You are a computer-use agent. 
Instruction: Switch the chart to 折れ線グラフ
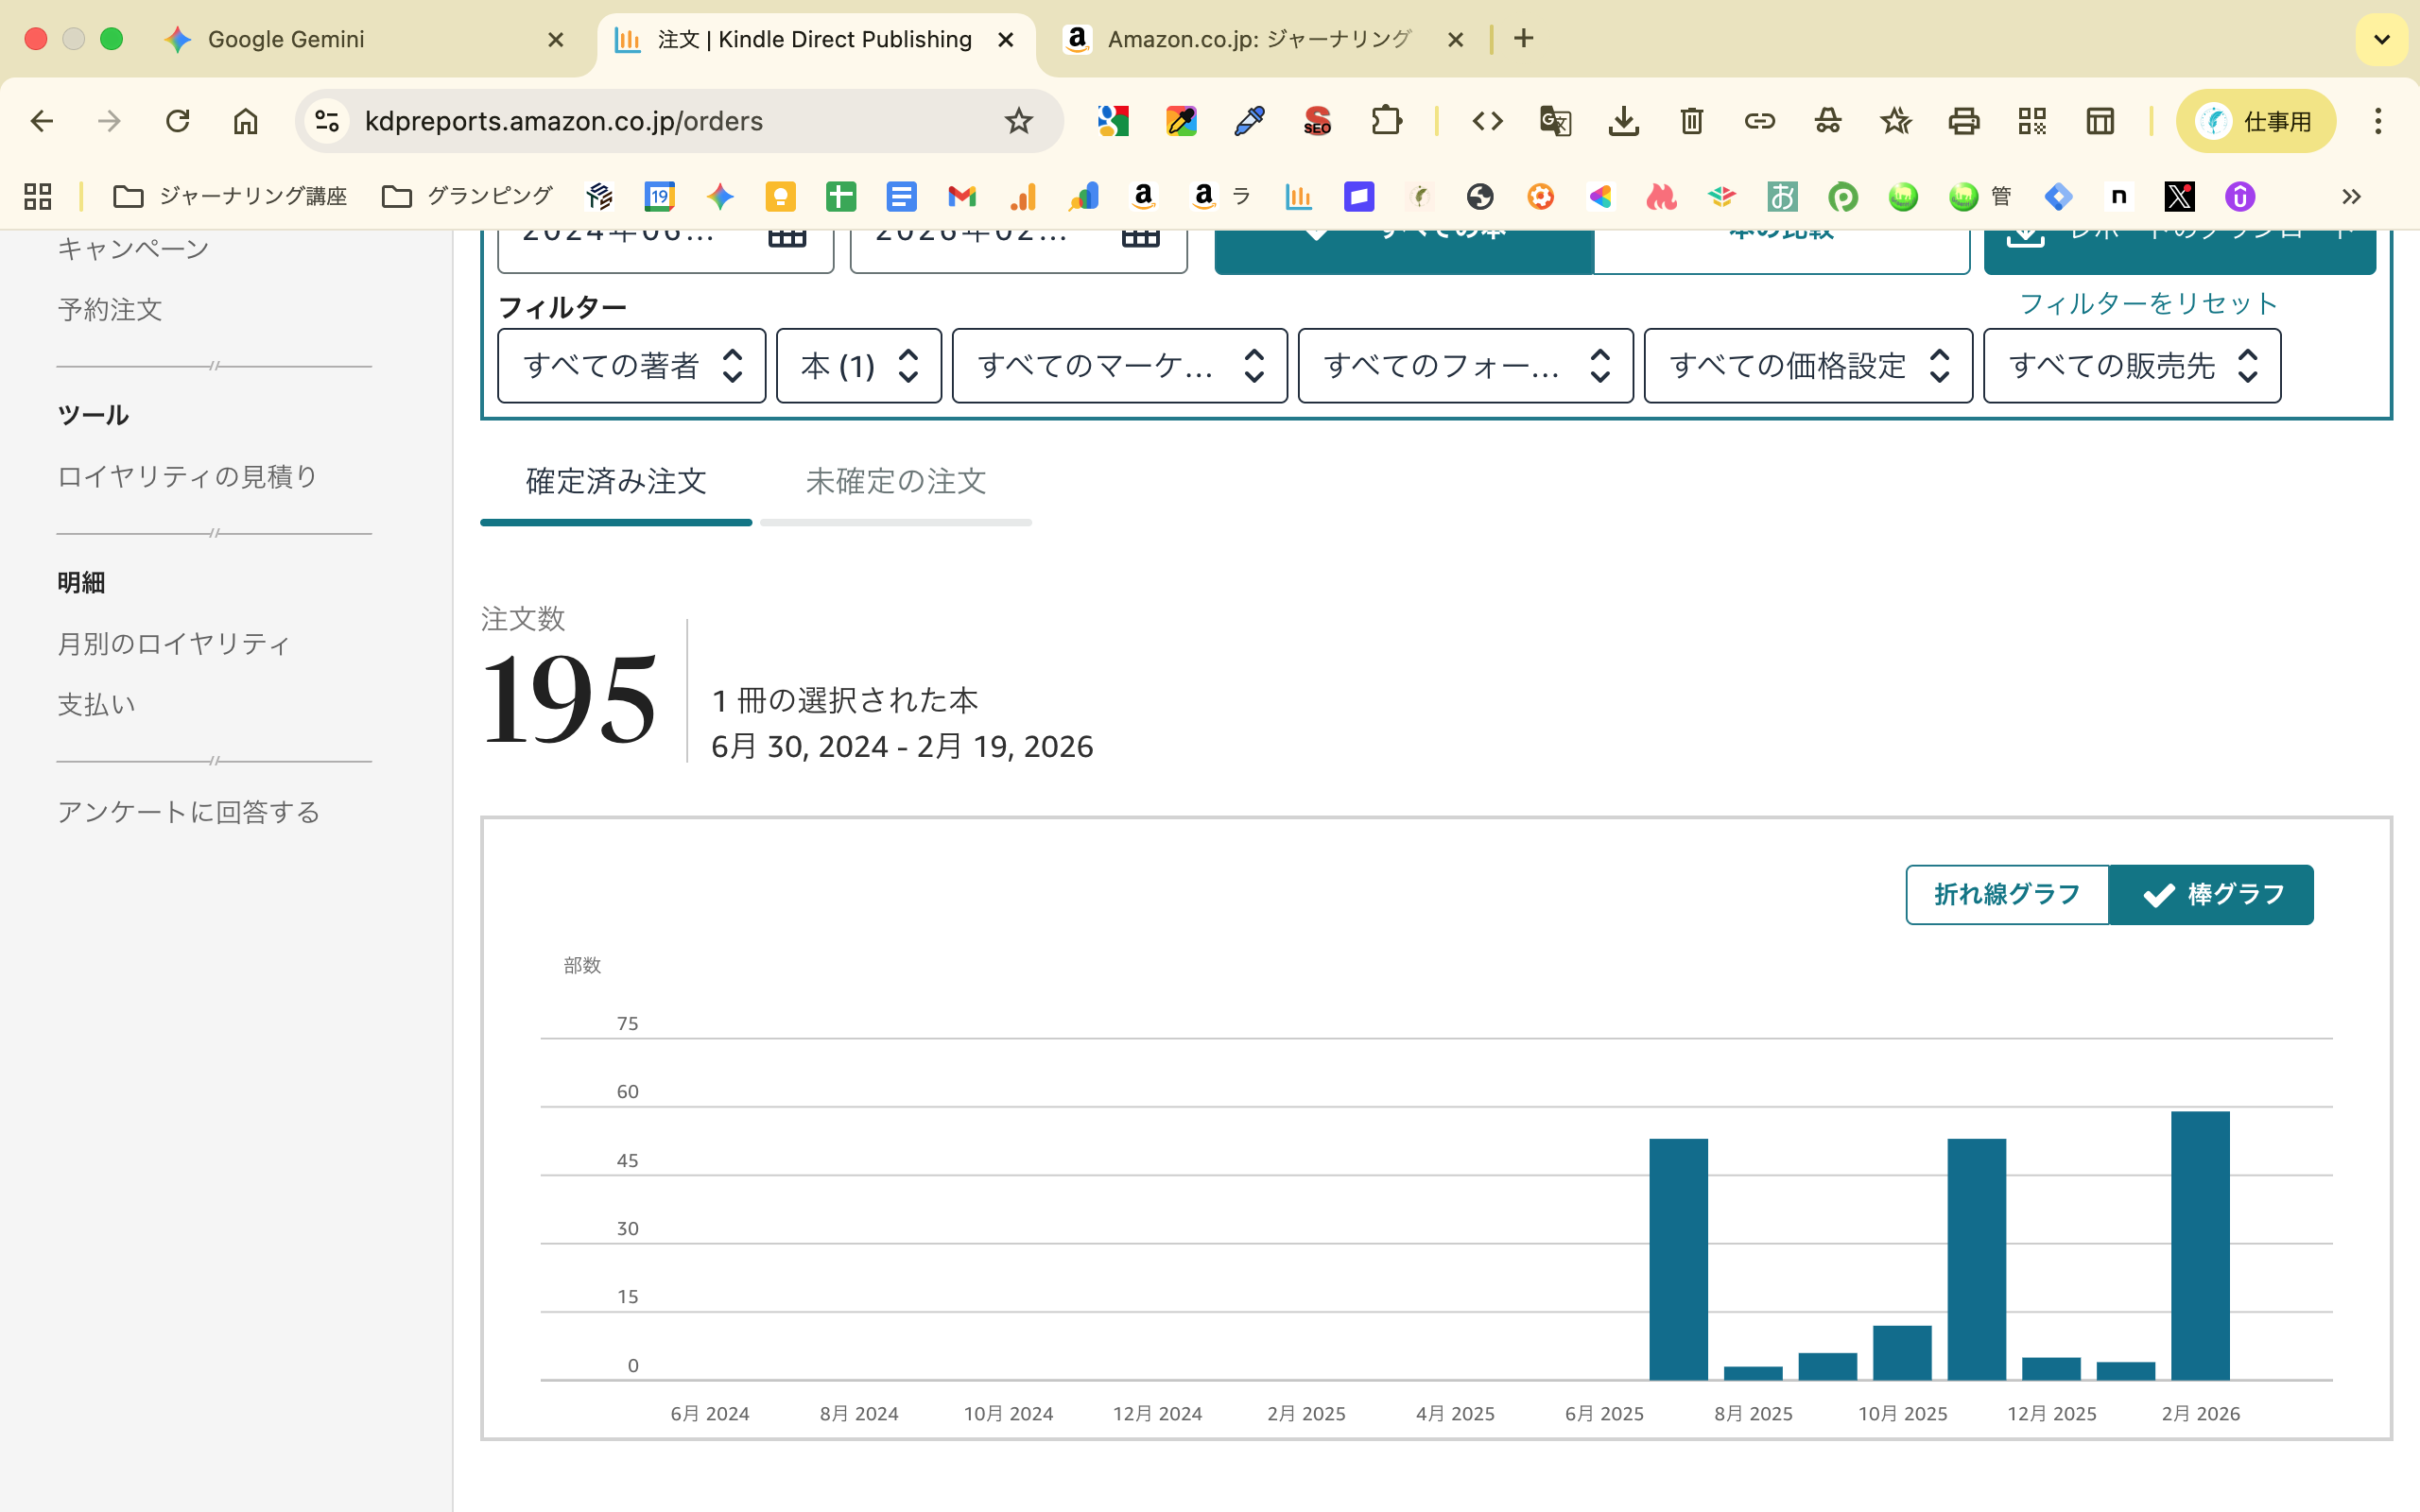coord(2007,895)
